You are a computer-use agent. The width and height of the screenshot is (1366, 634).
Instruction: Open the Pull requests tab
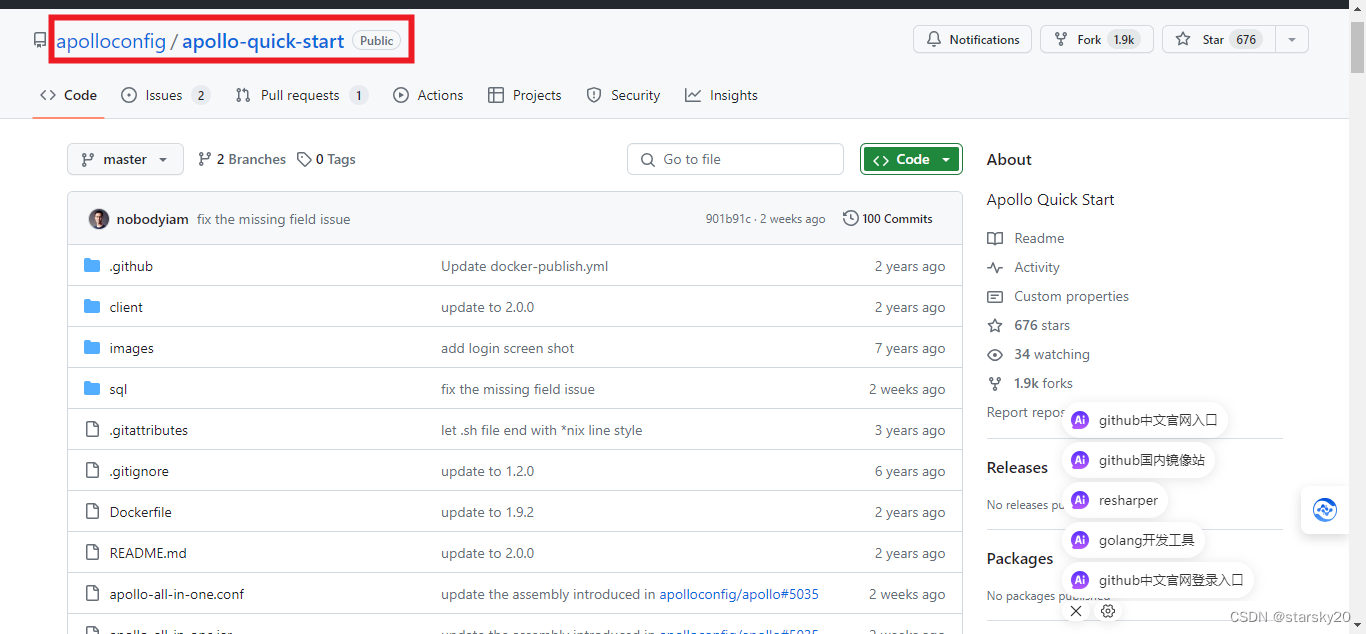pos(302,95)
